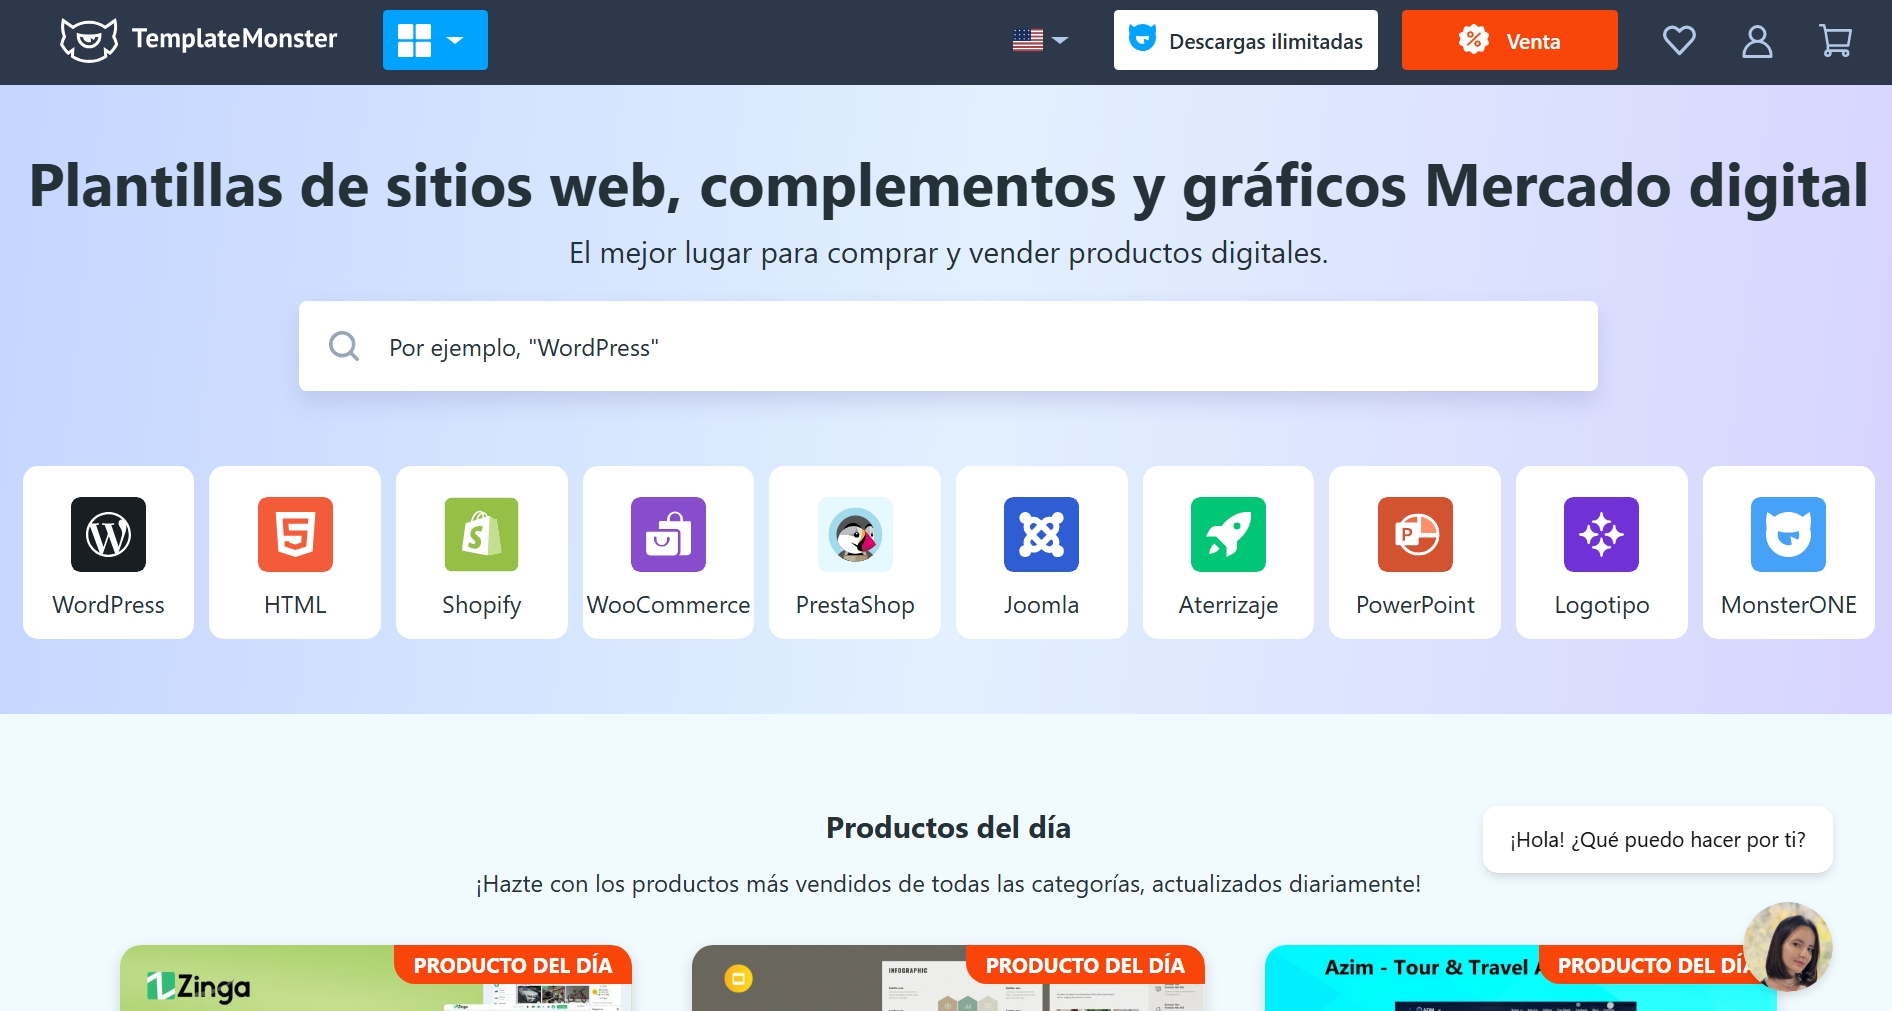Open the MonsterONE category tile
The image size is (1892, 1011).
point(1788,552)
